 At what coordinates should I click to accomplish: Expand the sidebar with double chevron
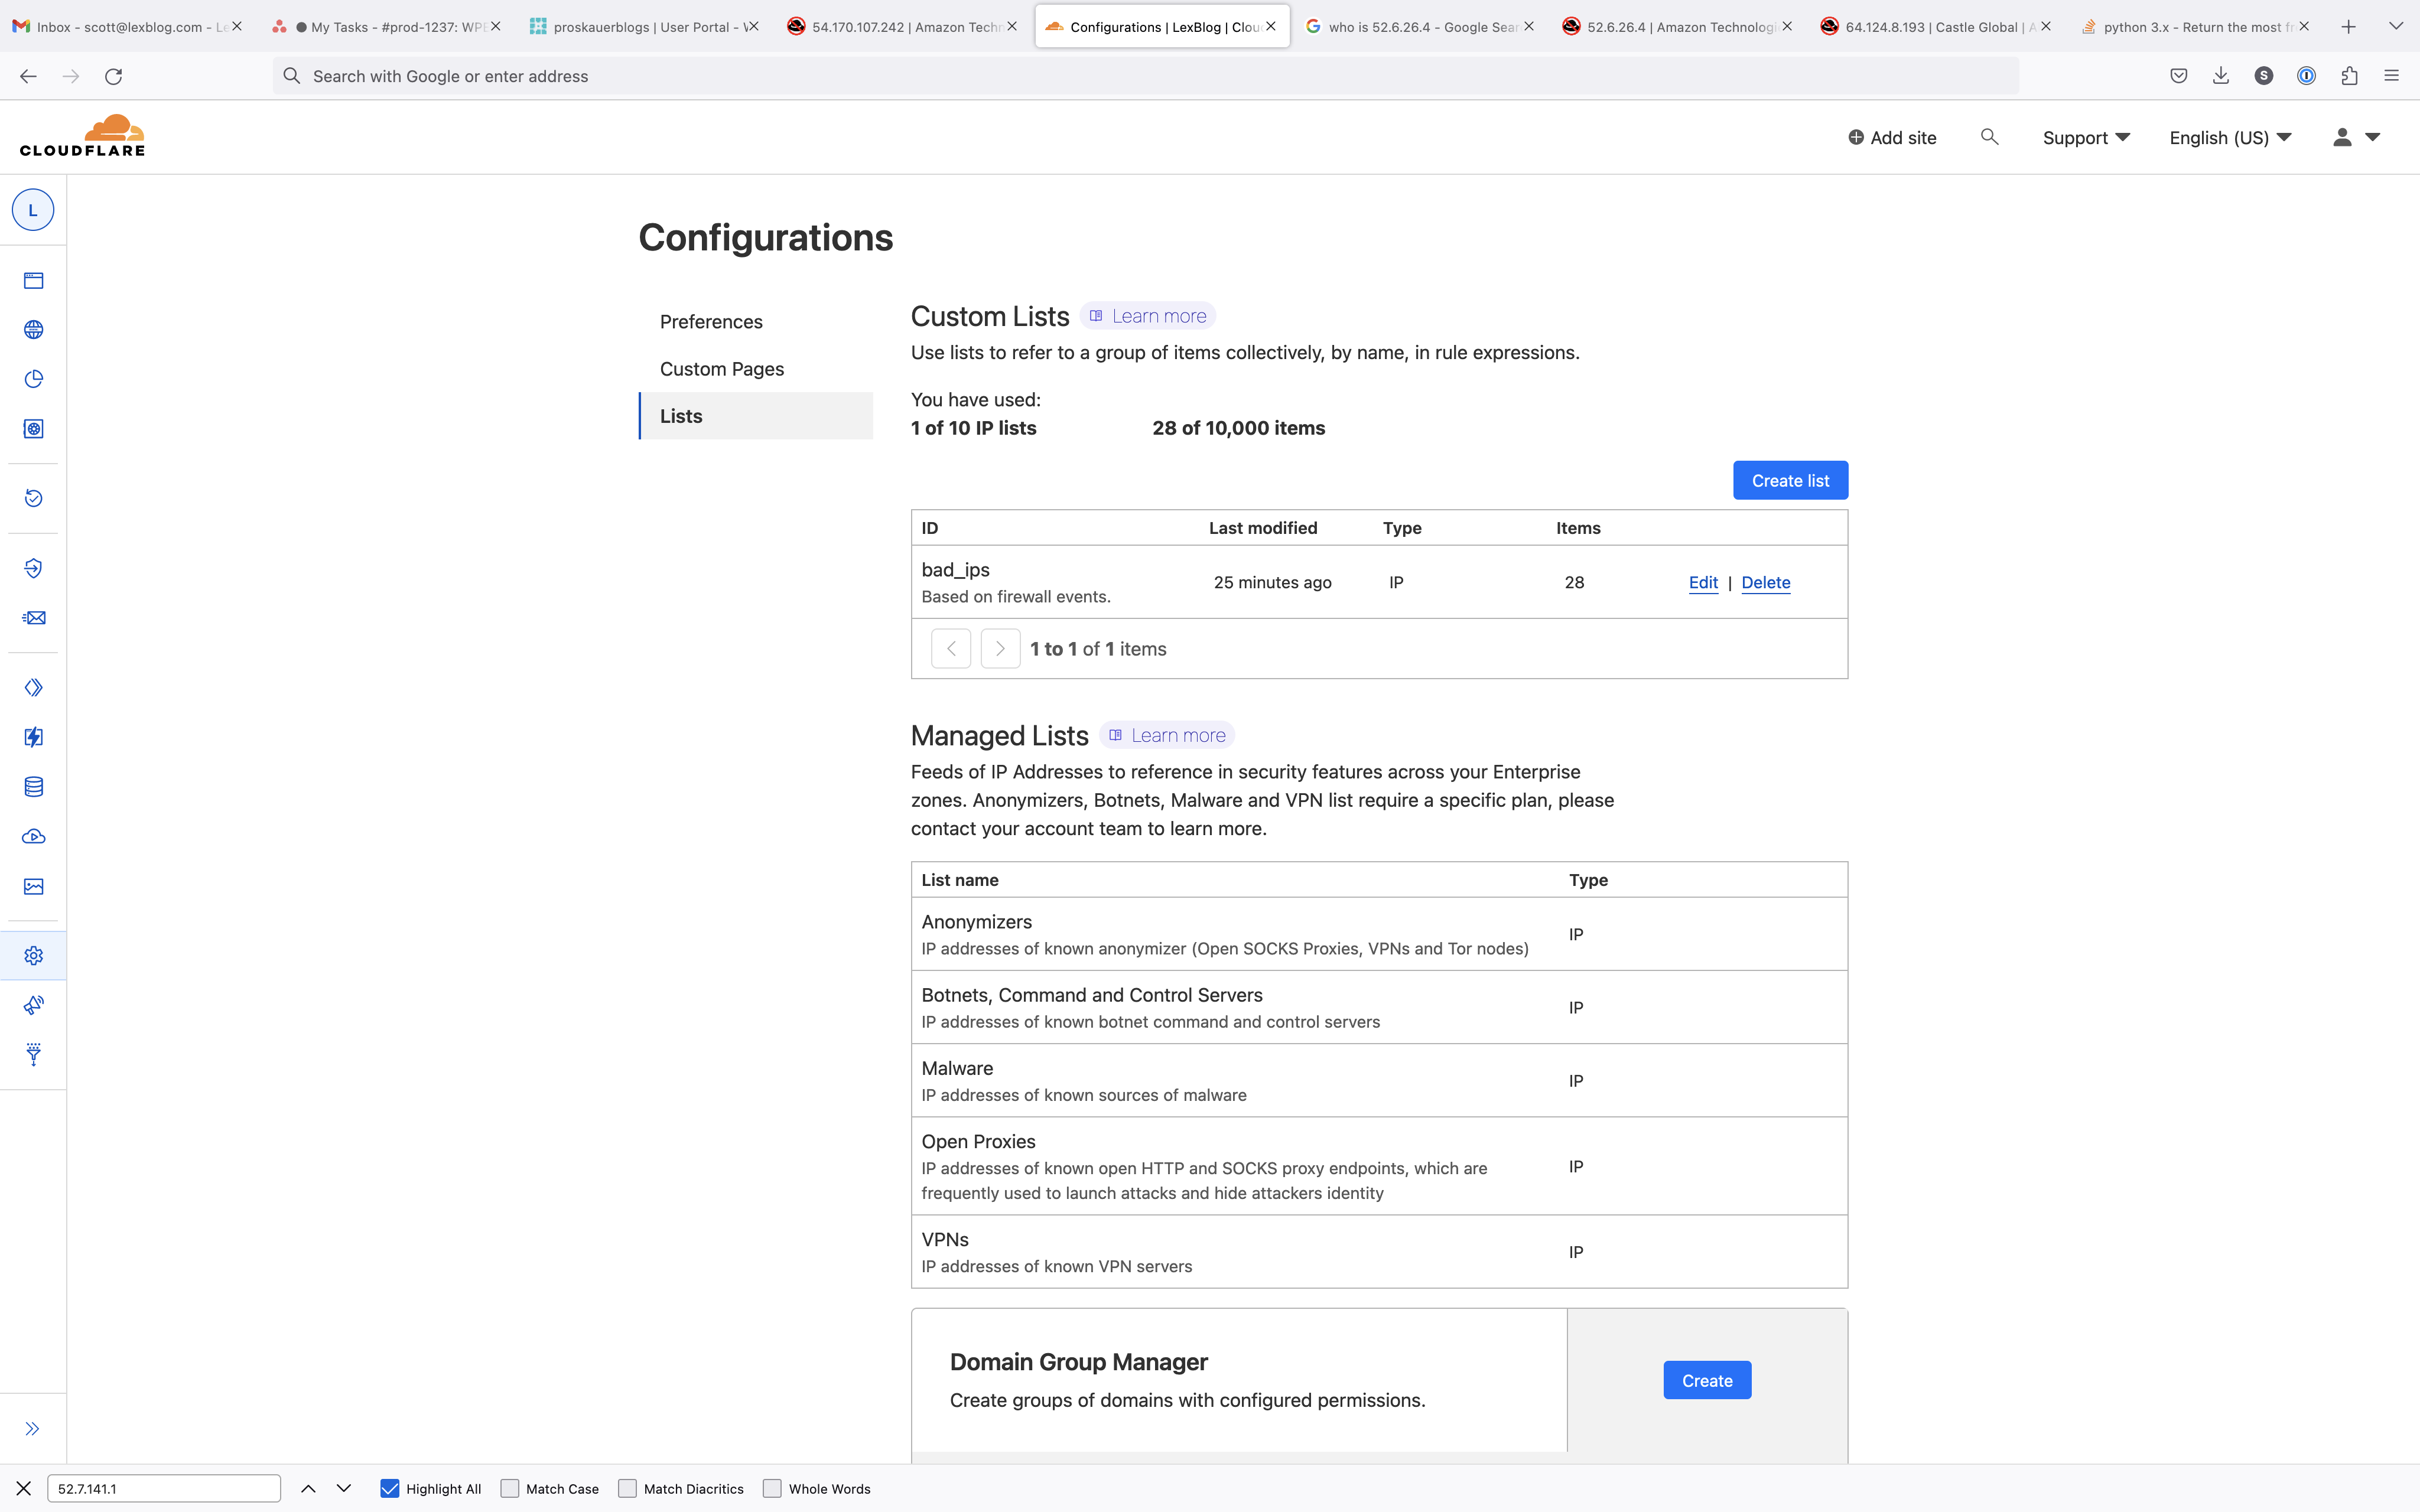[32, 1429]
